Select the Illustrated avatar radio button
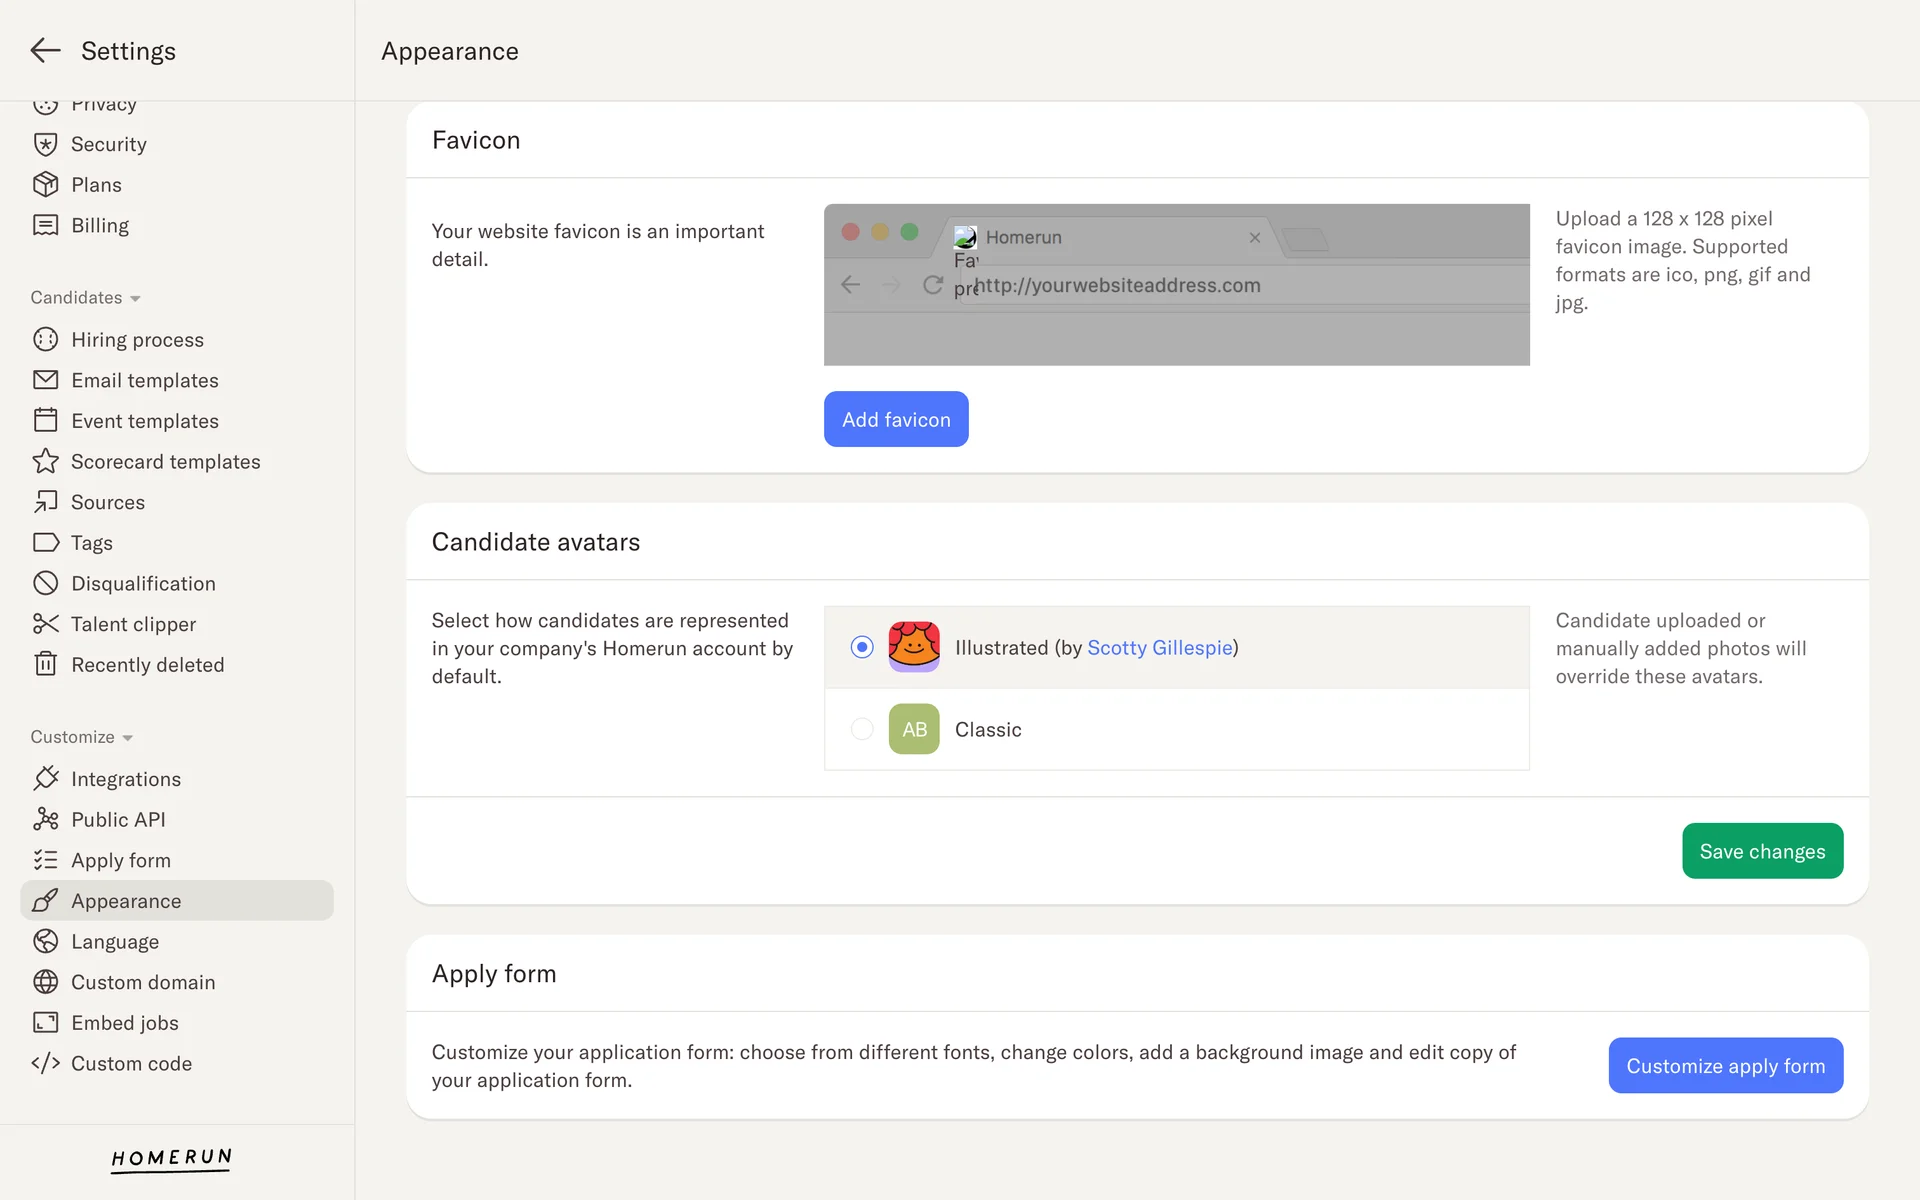Viewport: 1920px width, 1200px height. click(862, 647)
